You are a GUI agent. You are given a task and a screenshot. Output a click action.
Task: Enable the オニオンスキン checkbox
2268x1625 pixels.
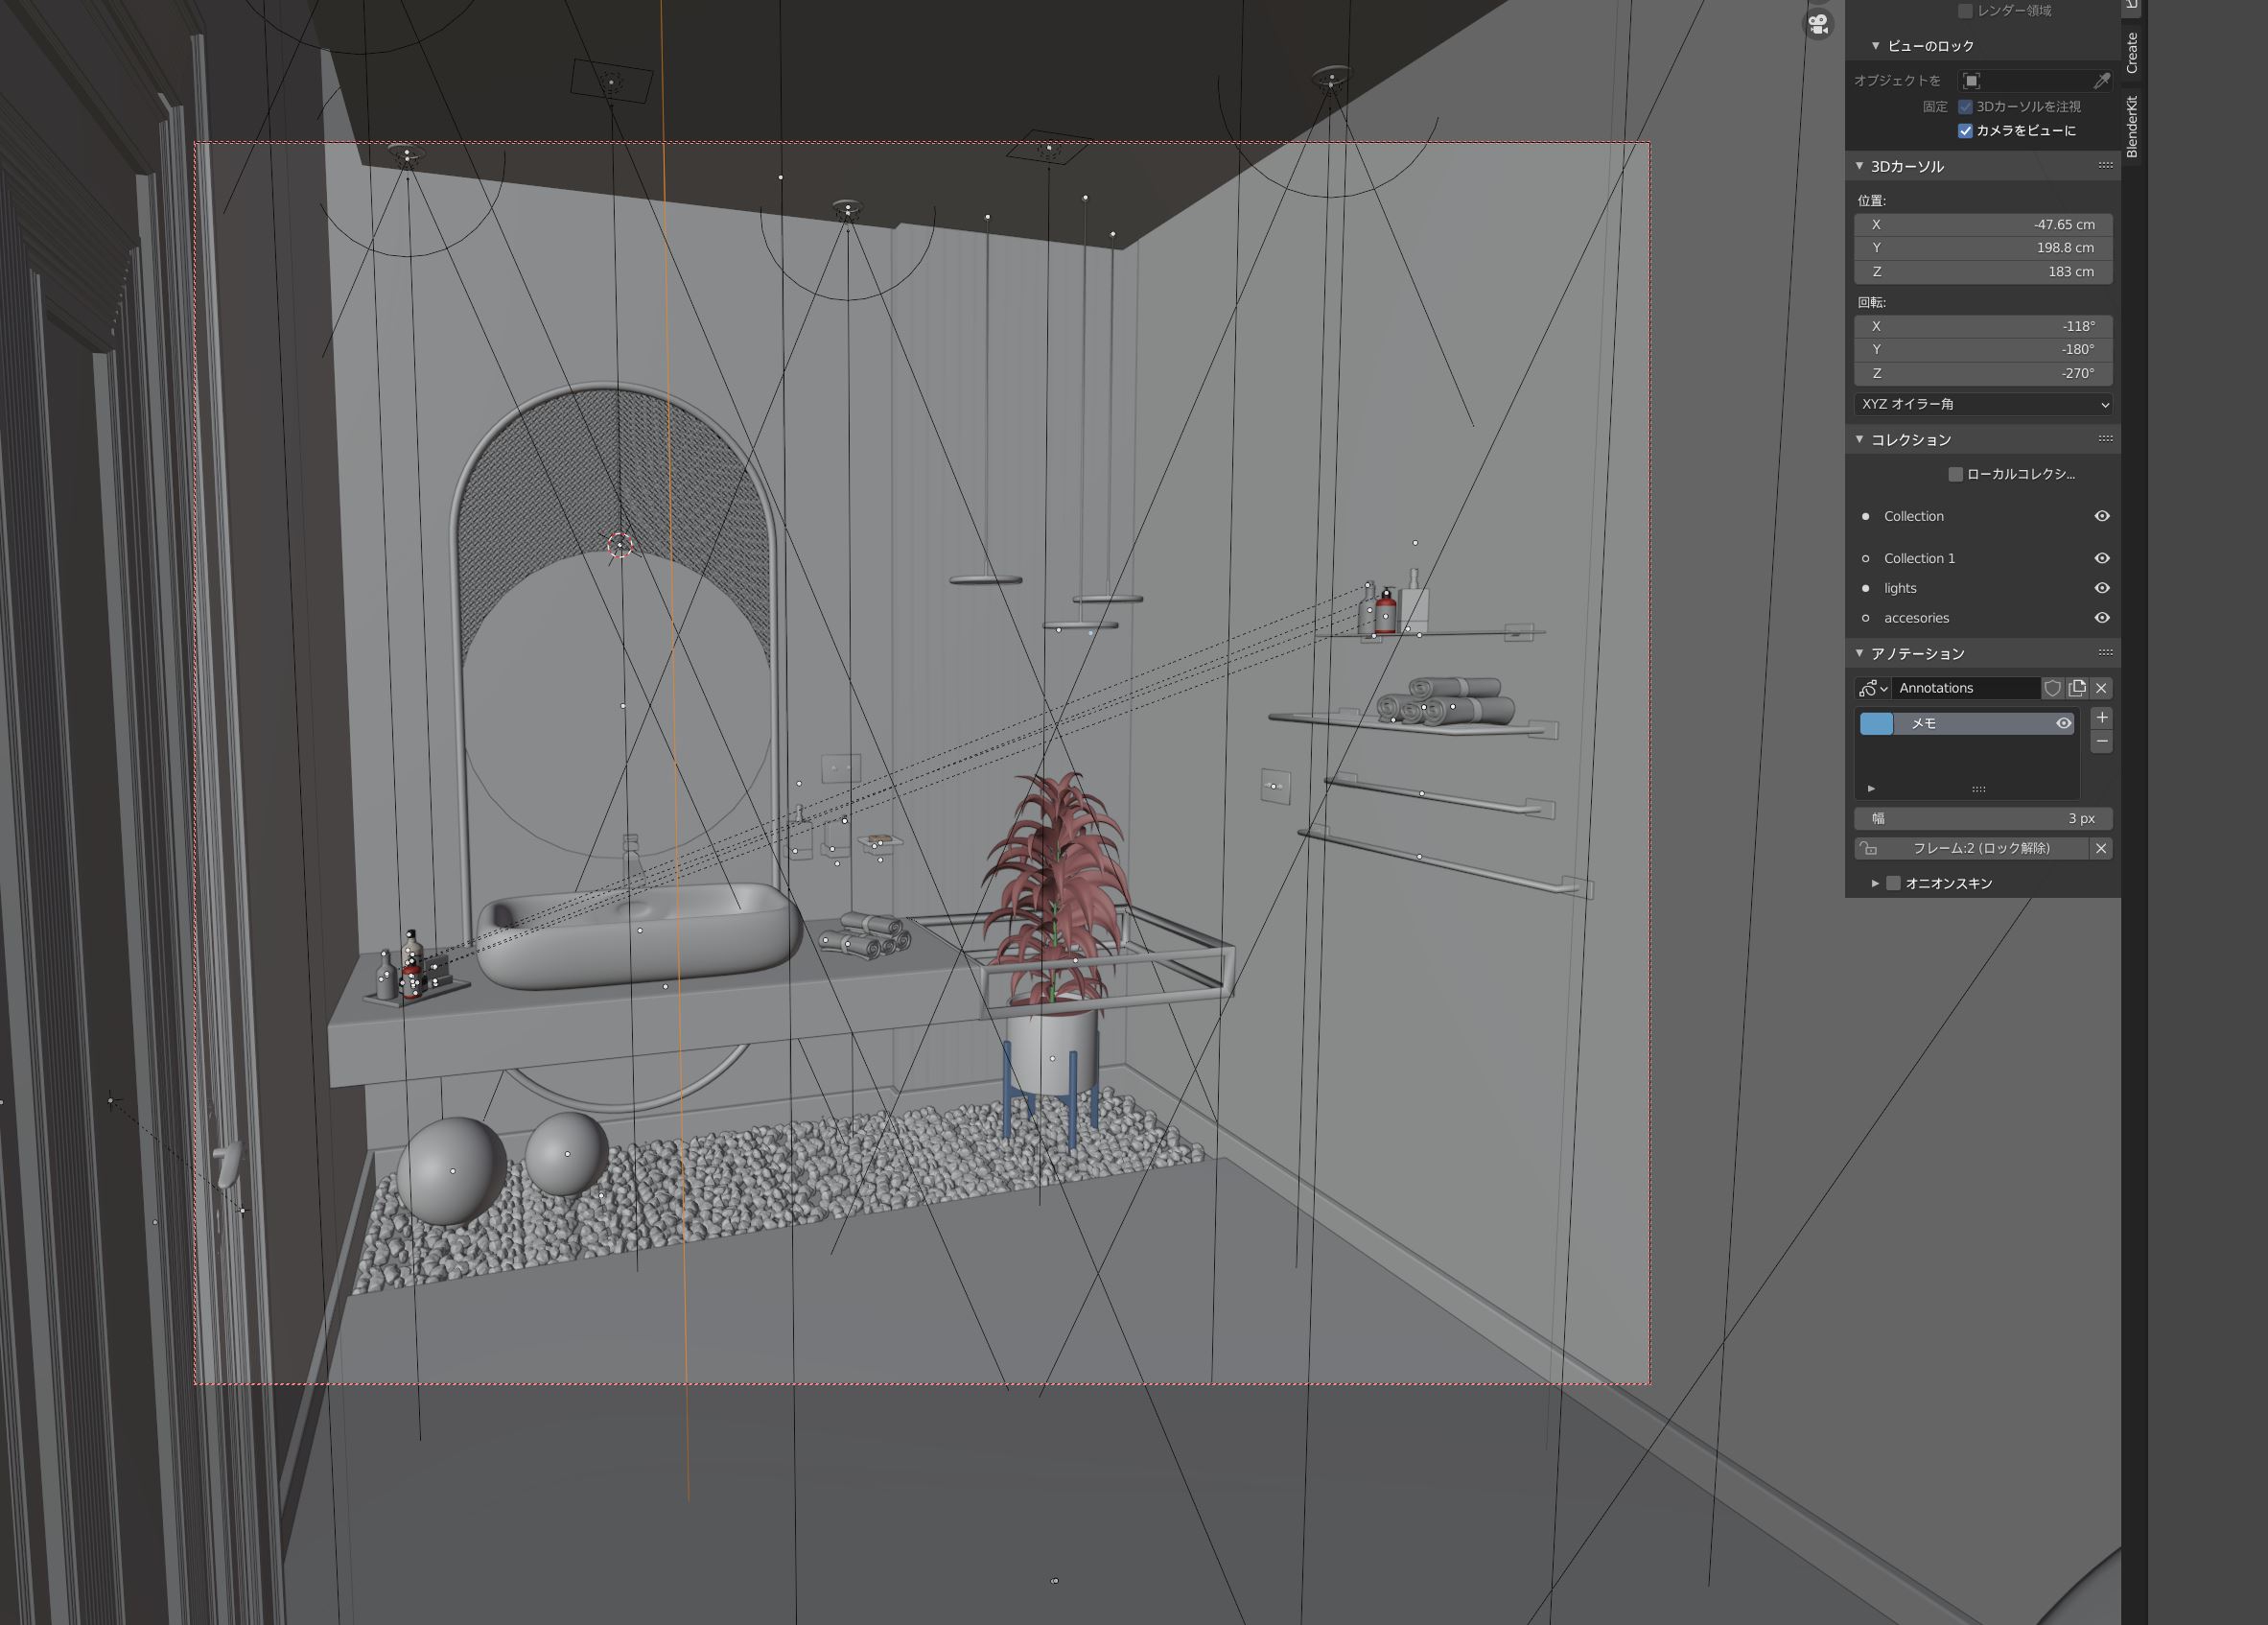click(1893, 883)
